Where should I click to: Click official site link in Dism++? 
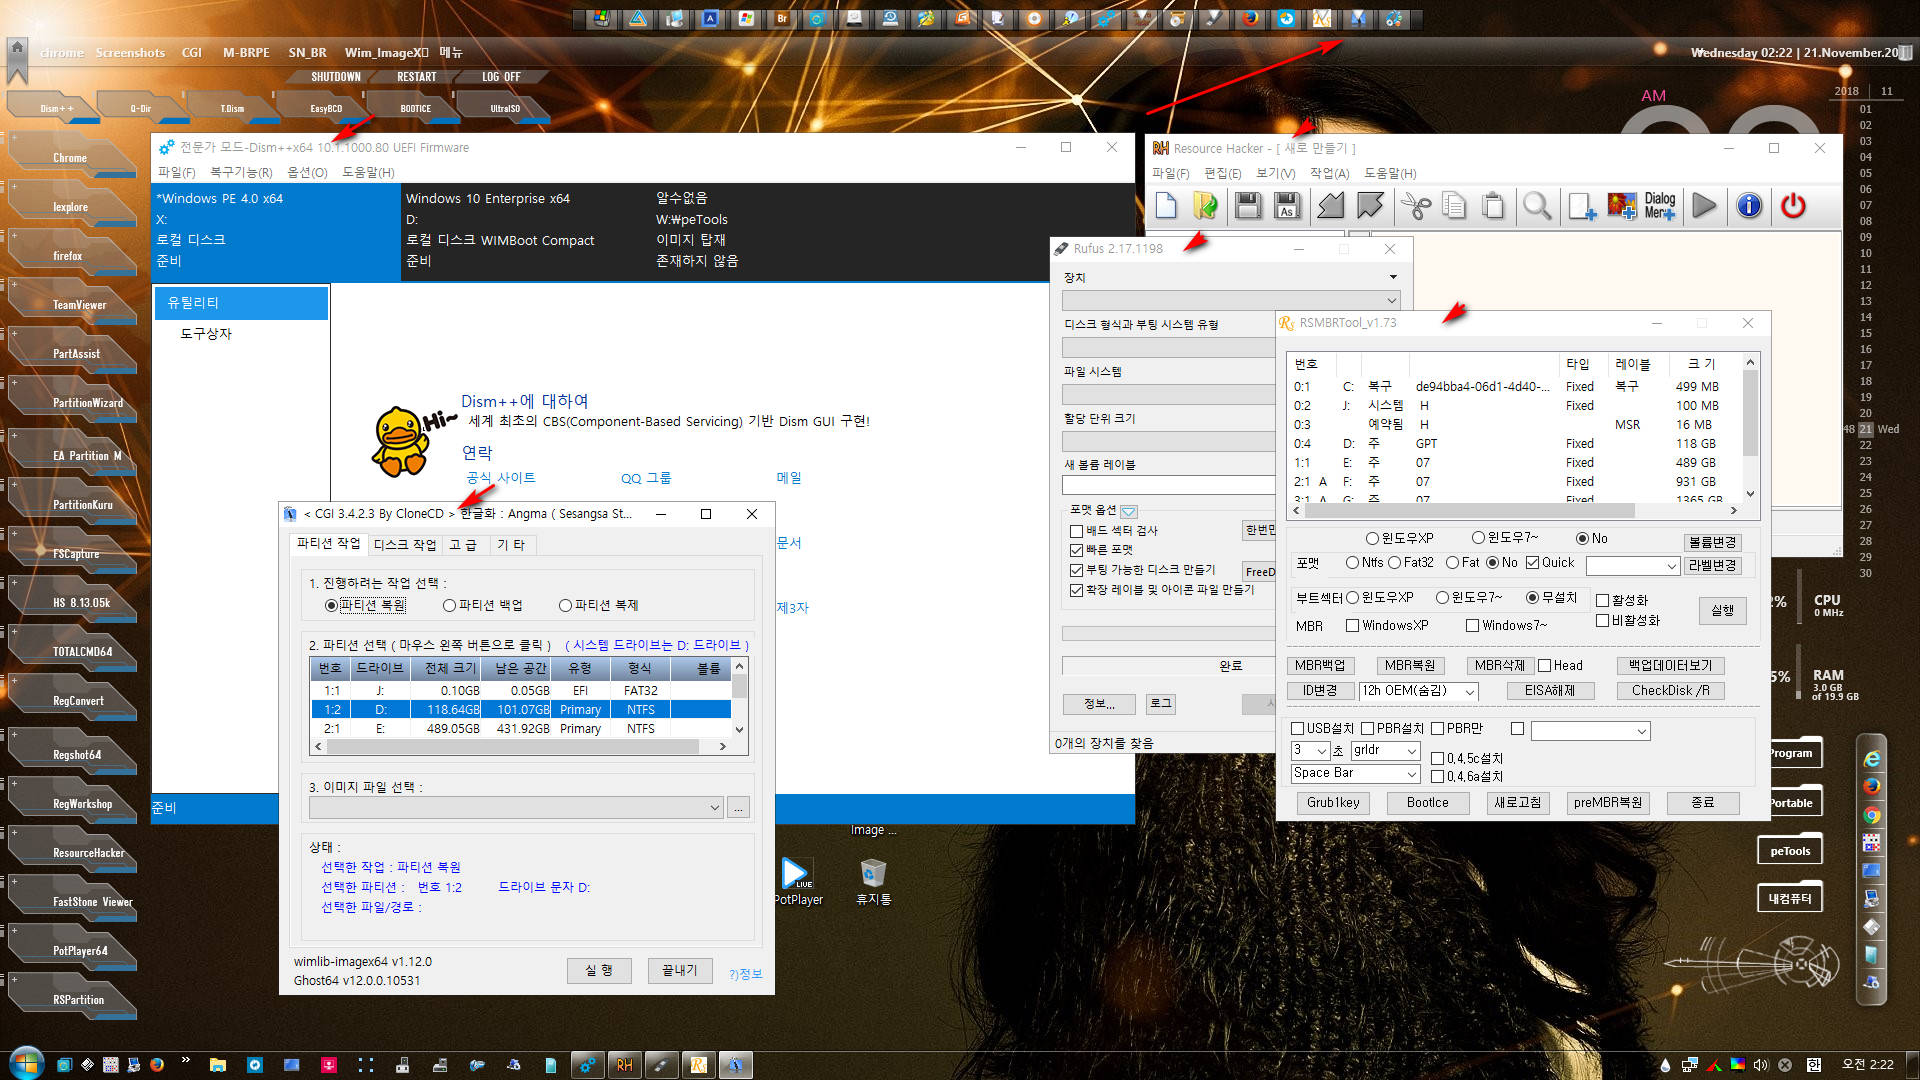(x=500, y=478)
